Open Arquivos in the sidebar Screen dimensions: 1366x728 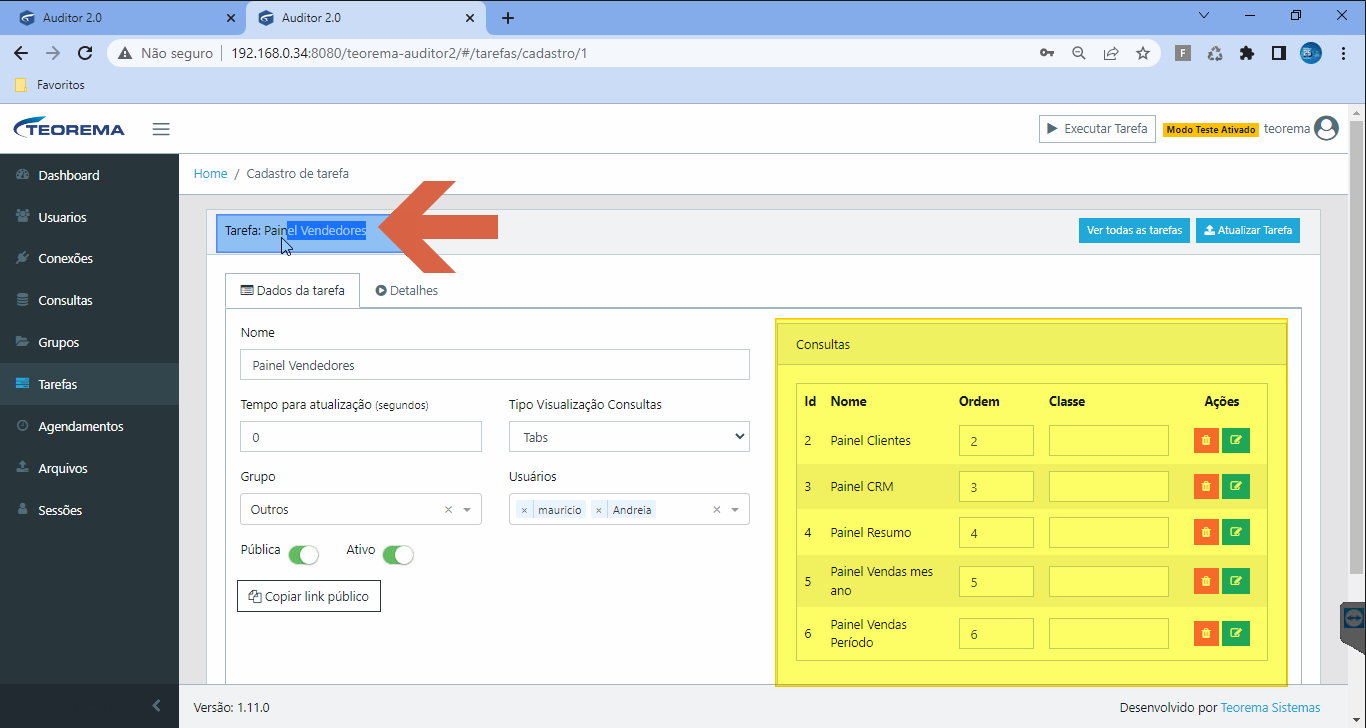pos(89,468)
